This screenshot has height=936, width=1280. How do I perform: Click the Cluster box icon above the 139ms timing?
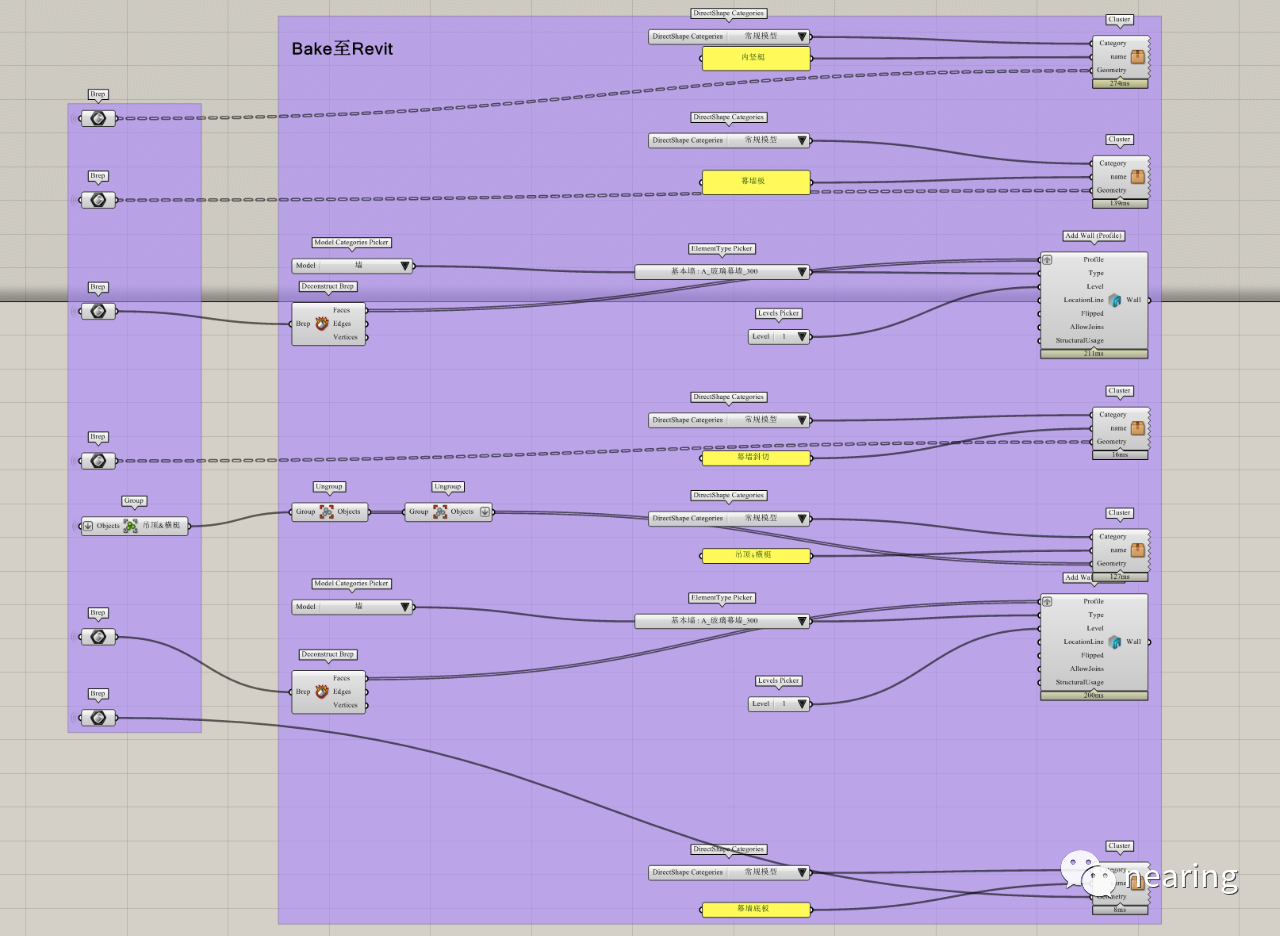point(1138,177)
